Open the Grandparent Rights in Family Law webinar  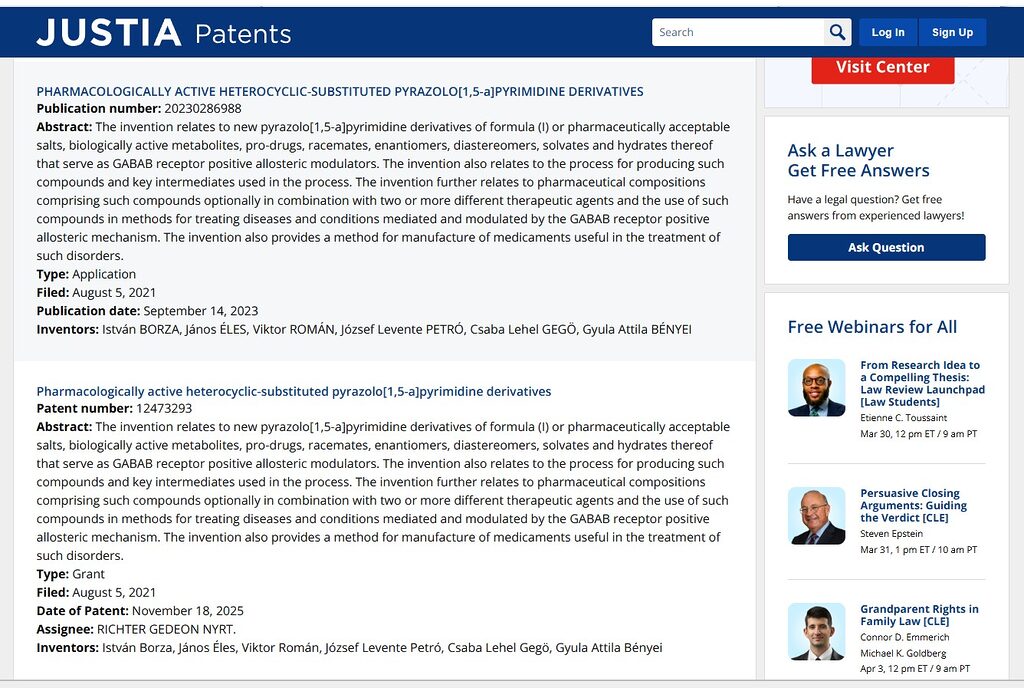coord(920,615)
